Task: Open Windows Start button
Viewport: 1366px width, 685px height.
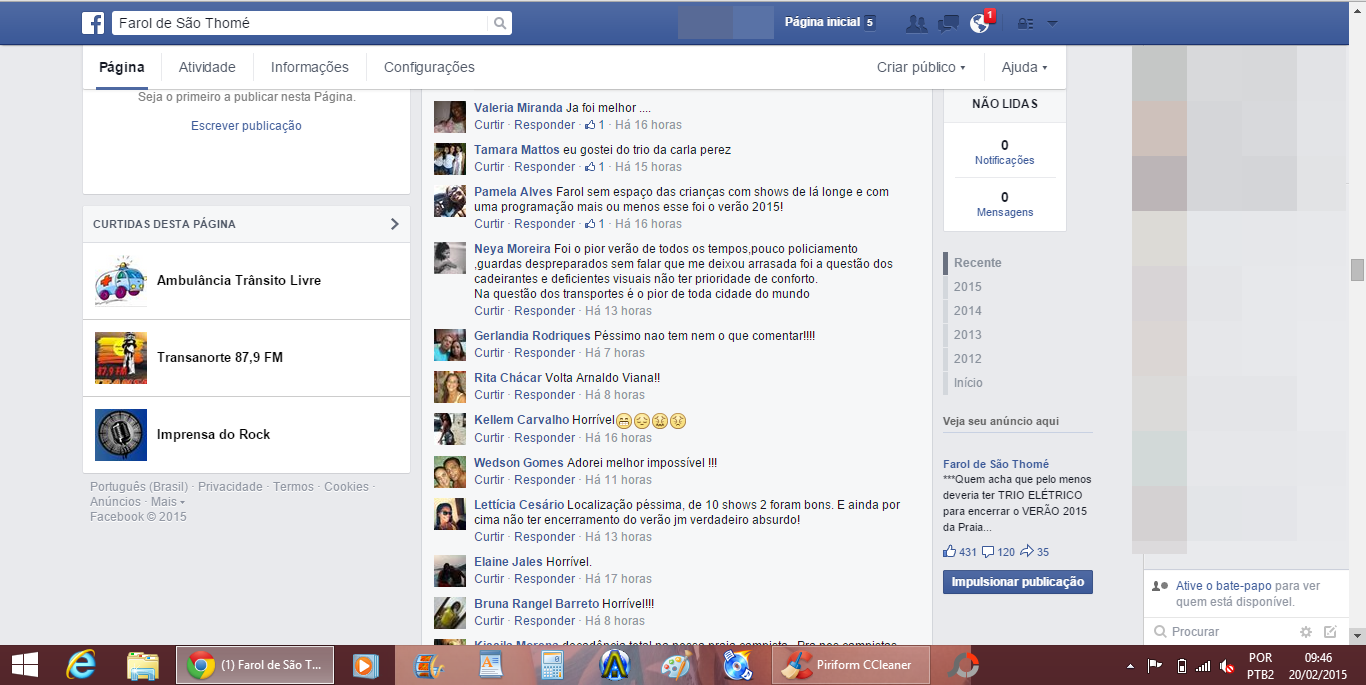Action: 24,665
